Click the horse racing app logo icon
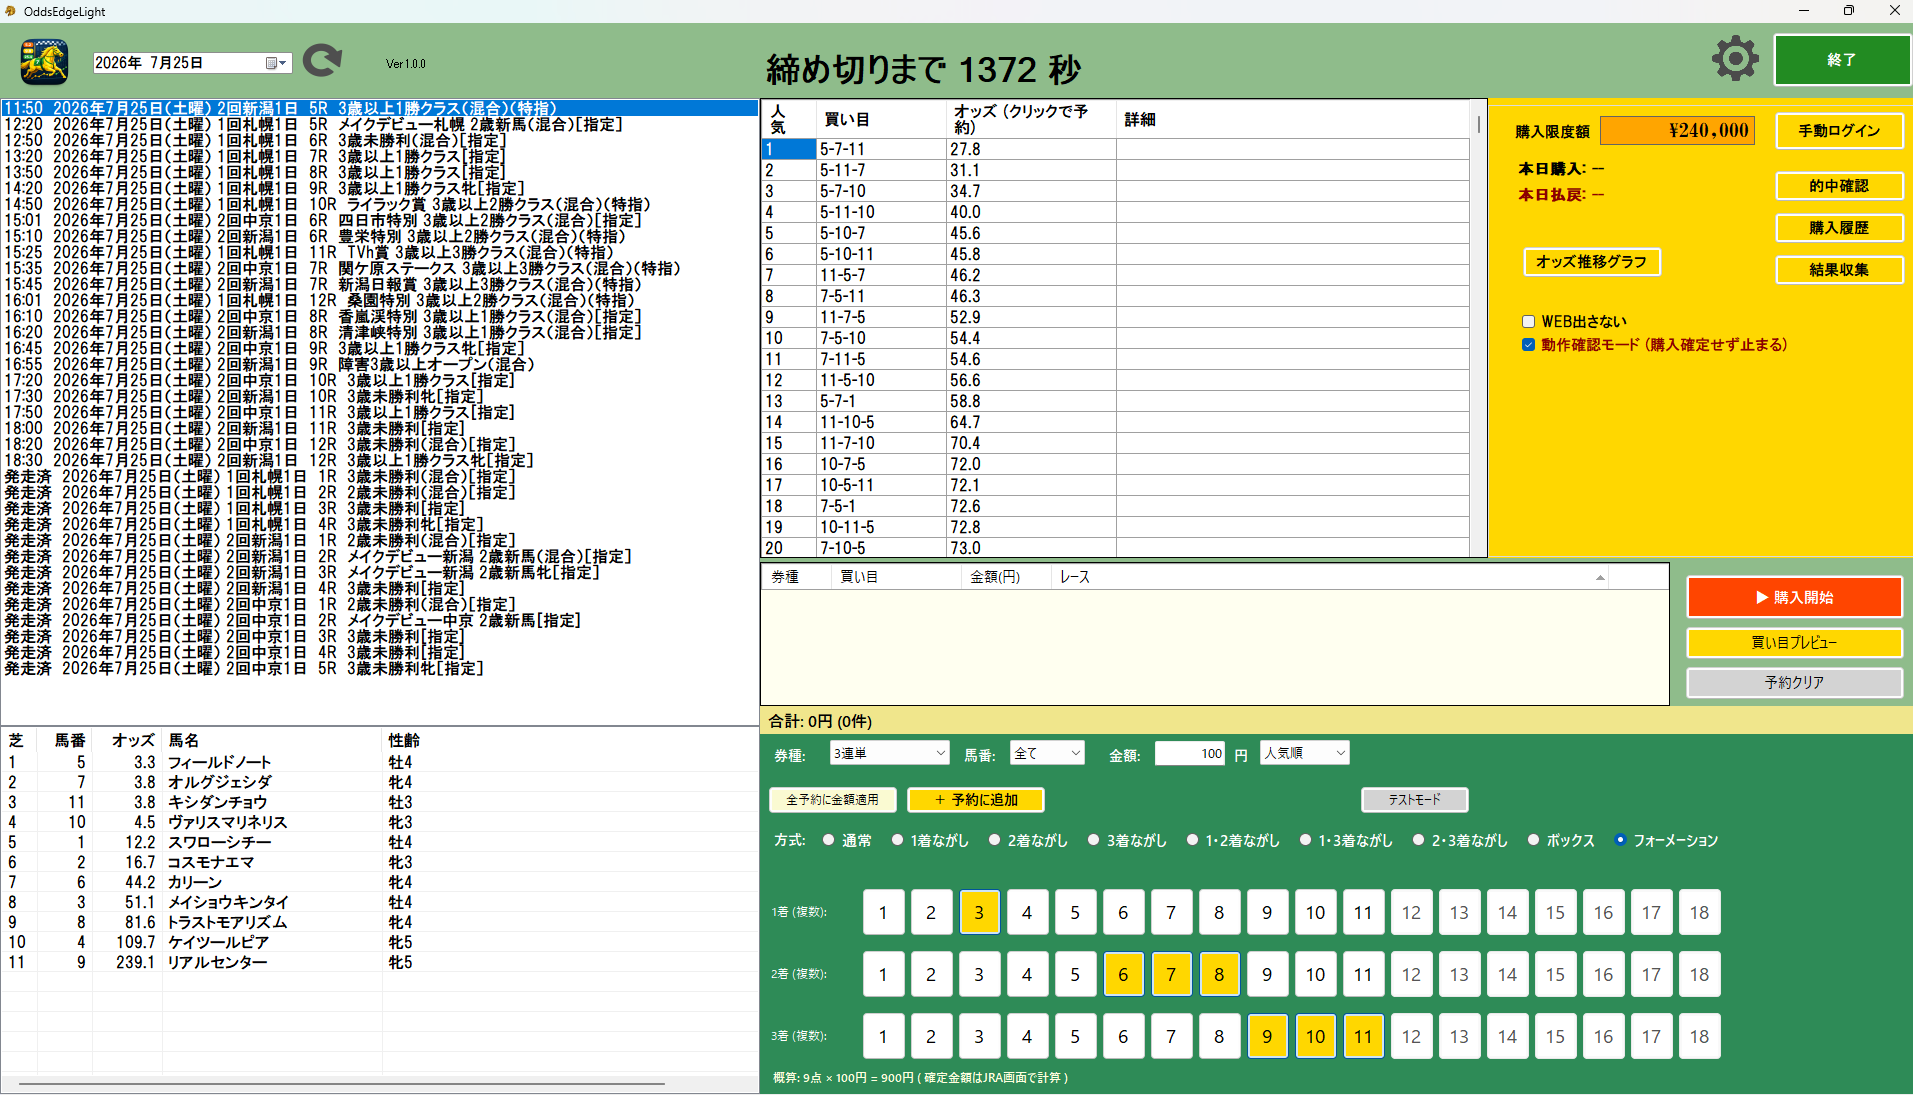Viewport: 1913px width, 1095px height. [45, 62]
